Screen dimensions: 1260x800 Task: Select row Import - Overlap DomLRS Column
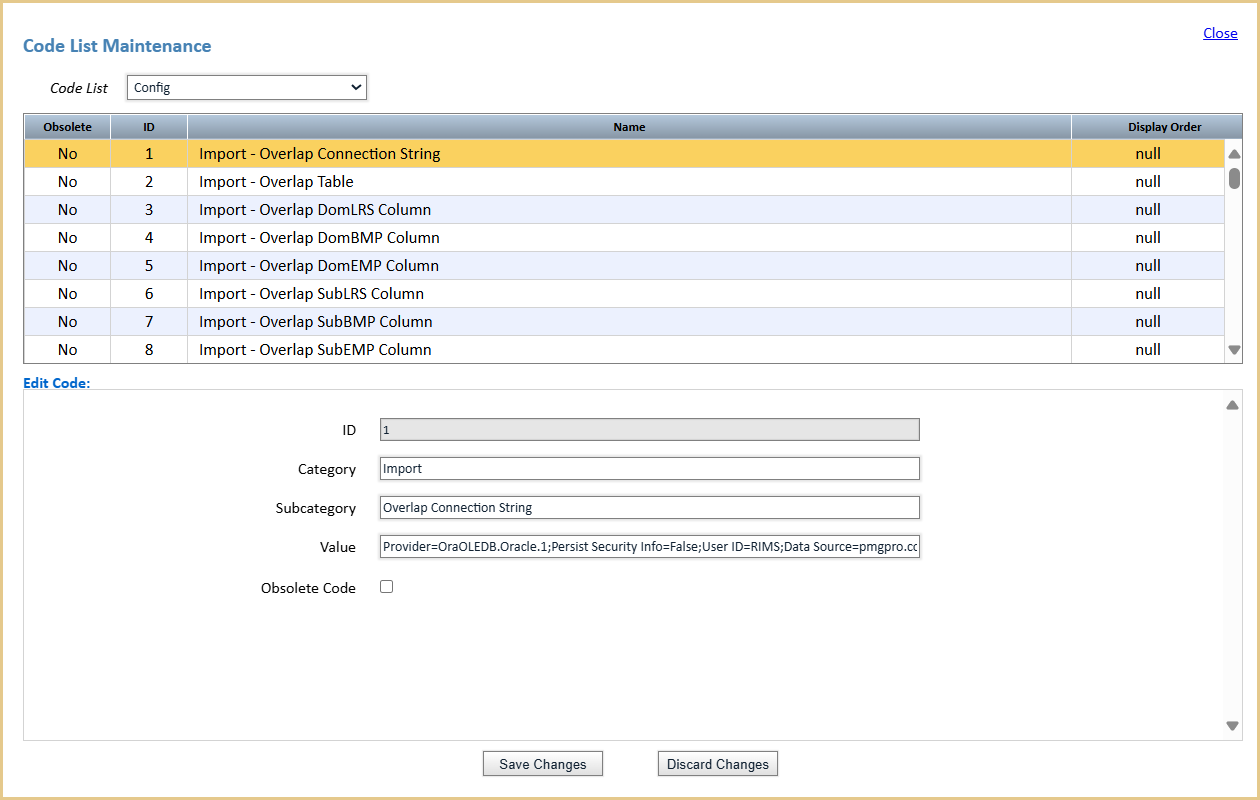[x=624, y=210]
